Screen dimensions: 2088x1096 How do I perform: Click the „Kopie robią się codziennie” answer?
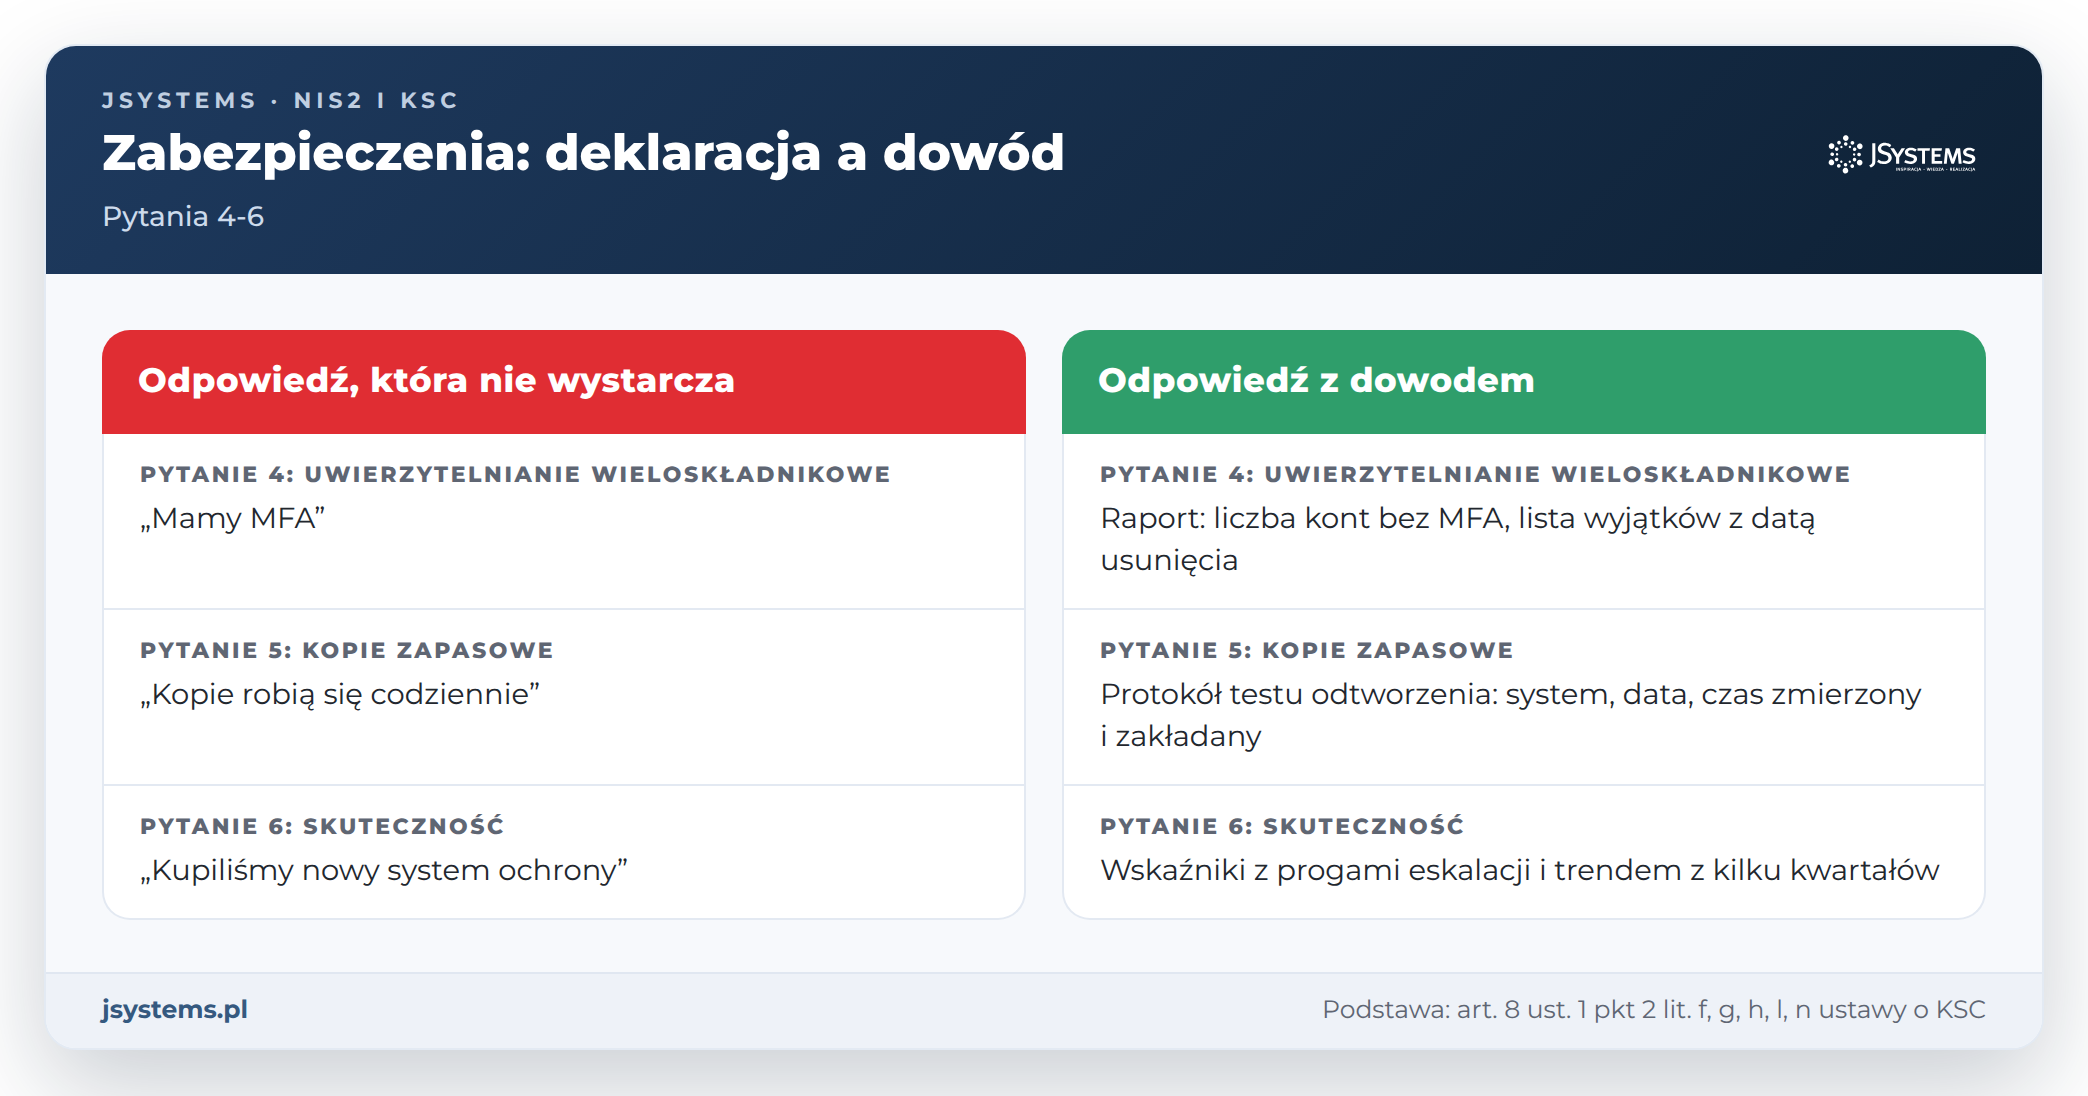340,694
